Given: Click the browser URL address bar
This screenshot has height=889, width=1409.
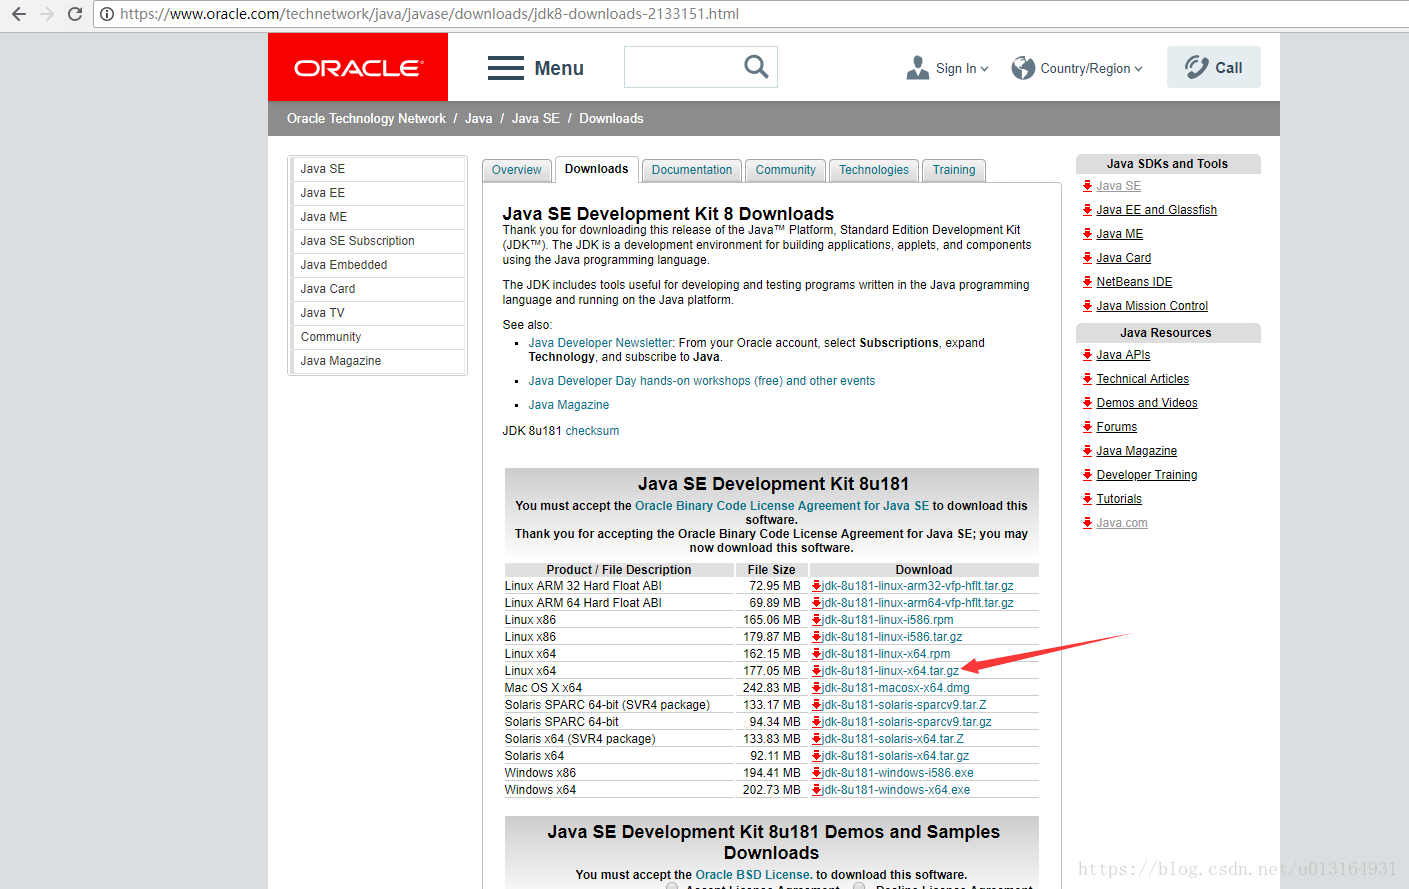Looking at the screenshot, I should (x=750, y=14).
